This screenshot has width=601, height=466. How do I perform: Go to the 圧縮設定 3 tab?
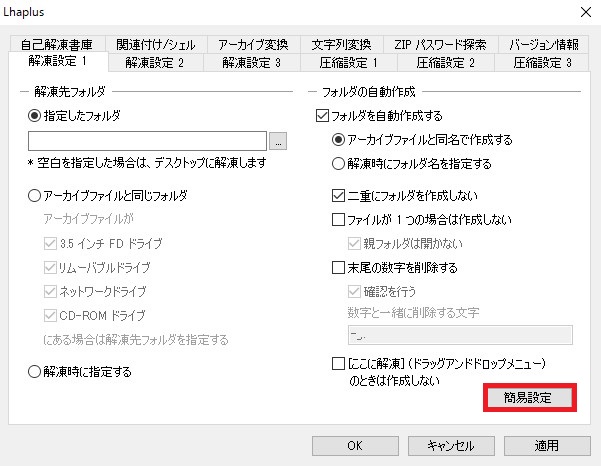542,62
